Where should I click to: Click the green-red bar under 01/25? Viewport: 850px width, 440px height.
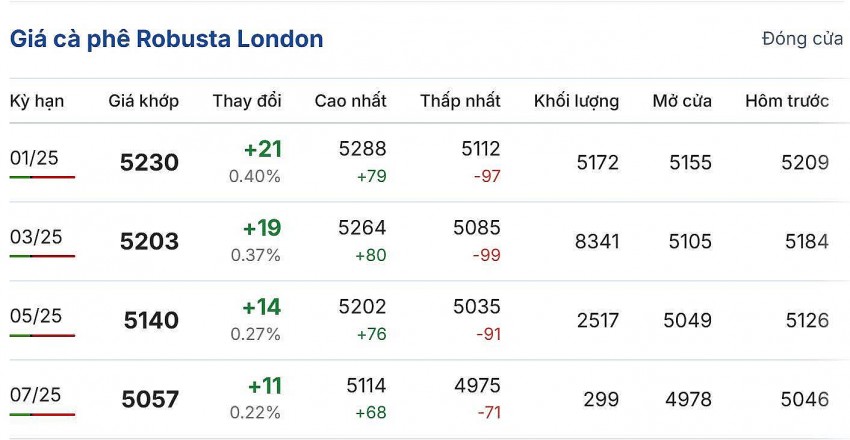pos(42,177)
